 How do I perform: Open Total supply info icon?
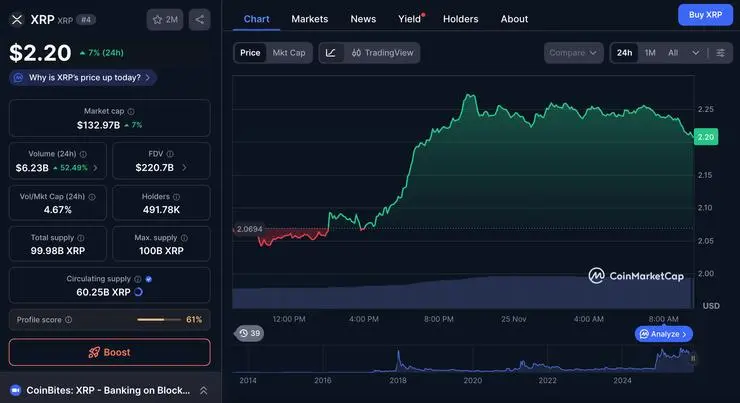pos(81,238)
